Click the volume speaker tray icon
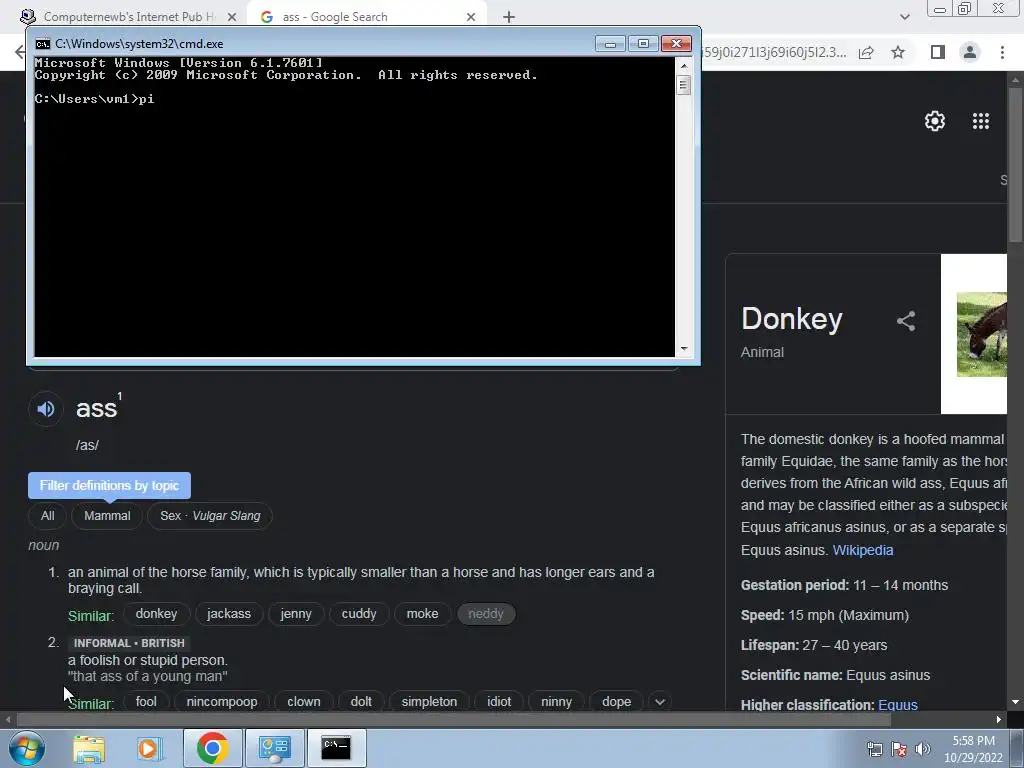The image size is (1024, 768). click(x=922, y=749)
